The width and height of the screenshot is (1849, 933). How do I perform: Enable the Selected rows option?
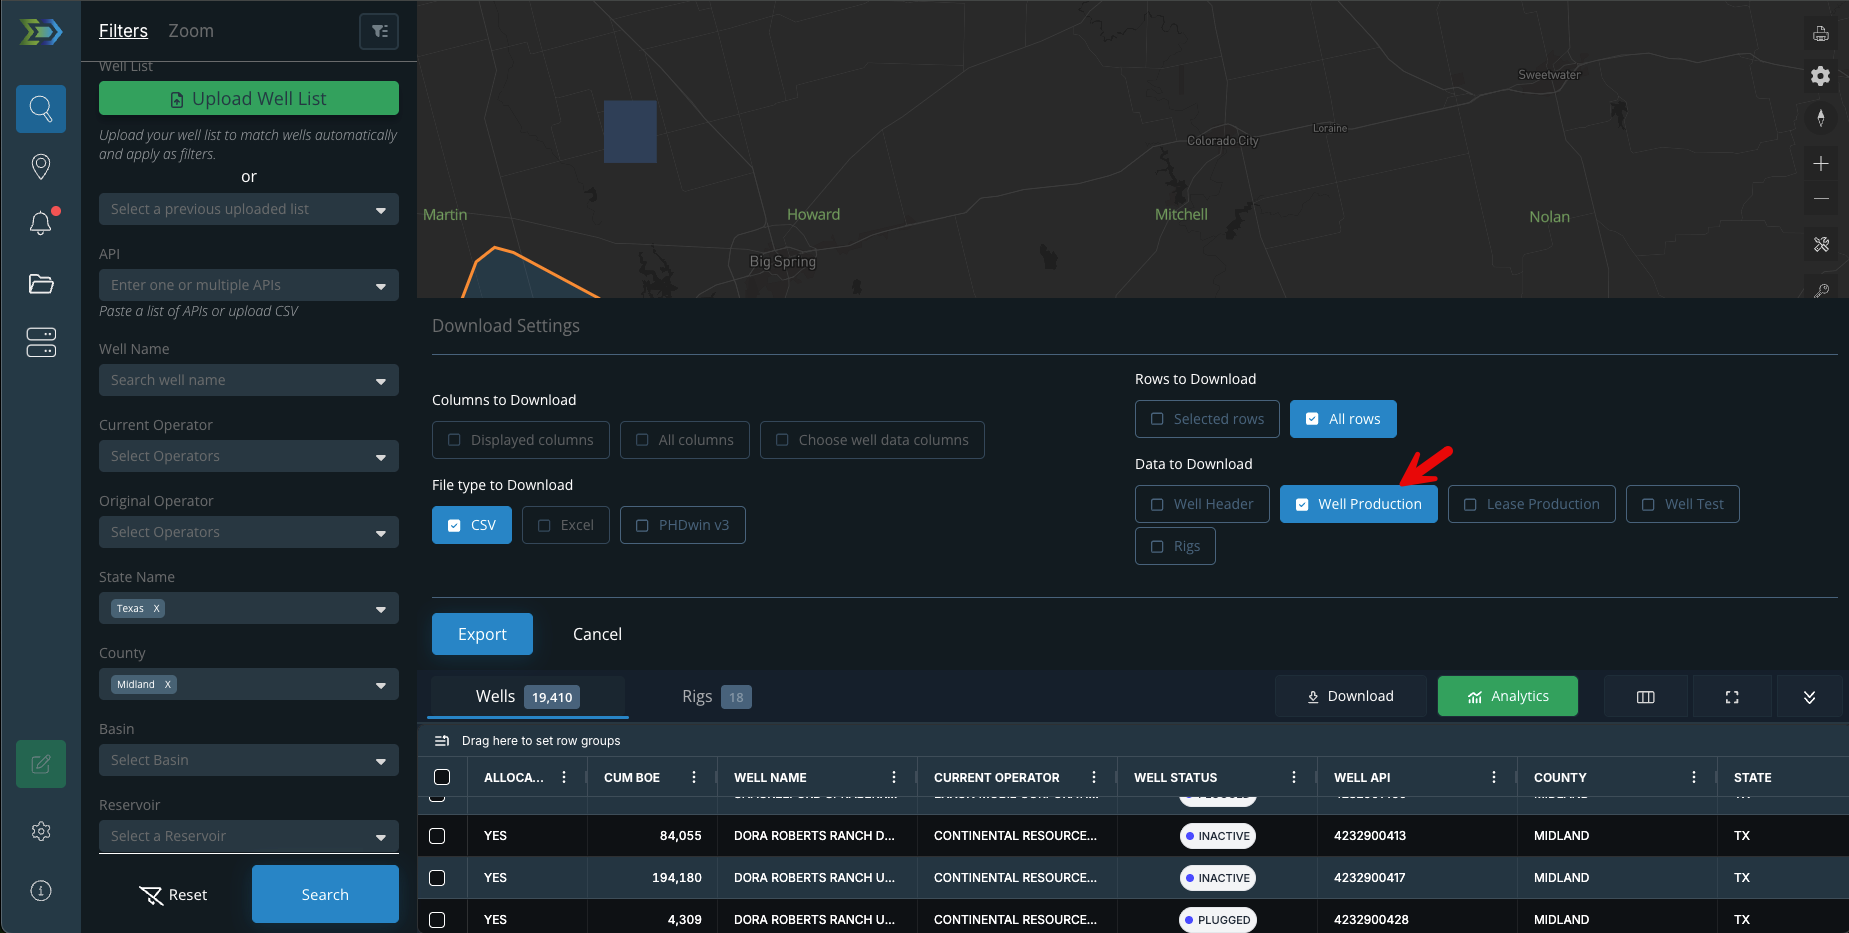(1207, 419)
